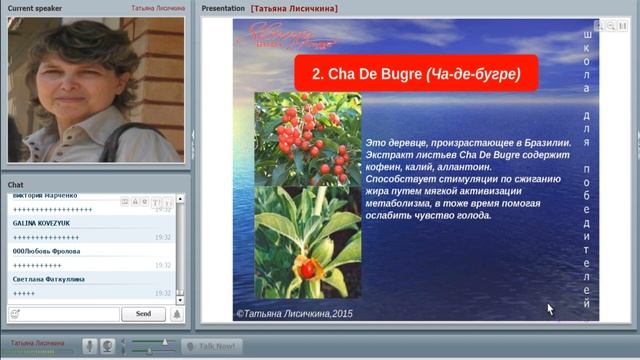The width and height of the screenshot is (640, 360).
Task: Toggle the microphone button in bottom bar
Action: coord(89,346)
